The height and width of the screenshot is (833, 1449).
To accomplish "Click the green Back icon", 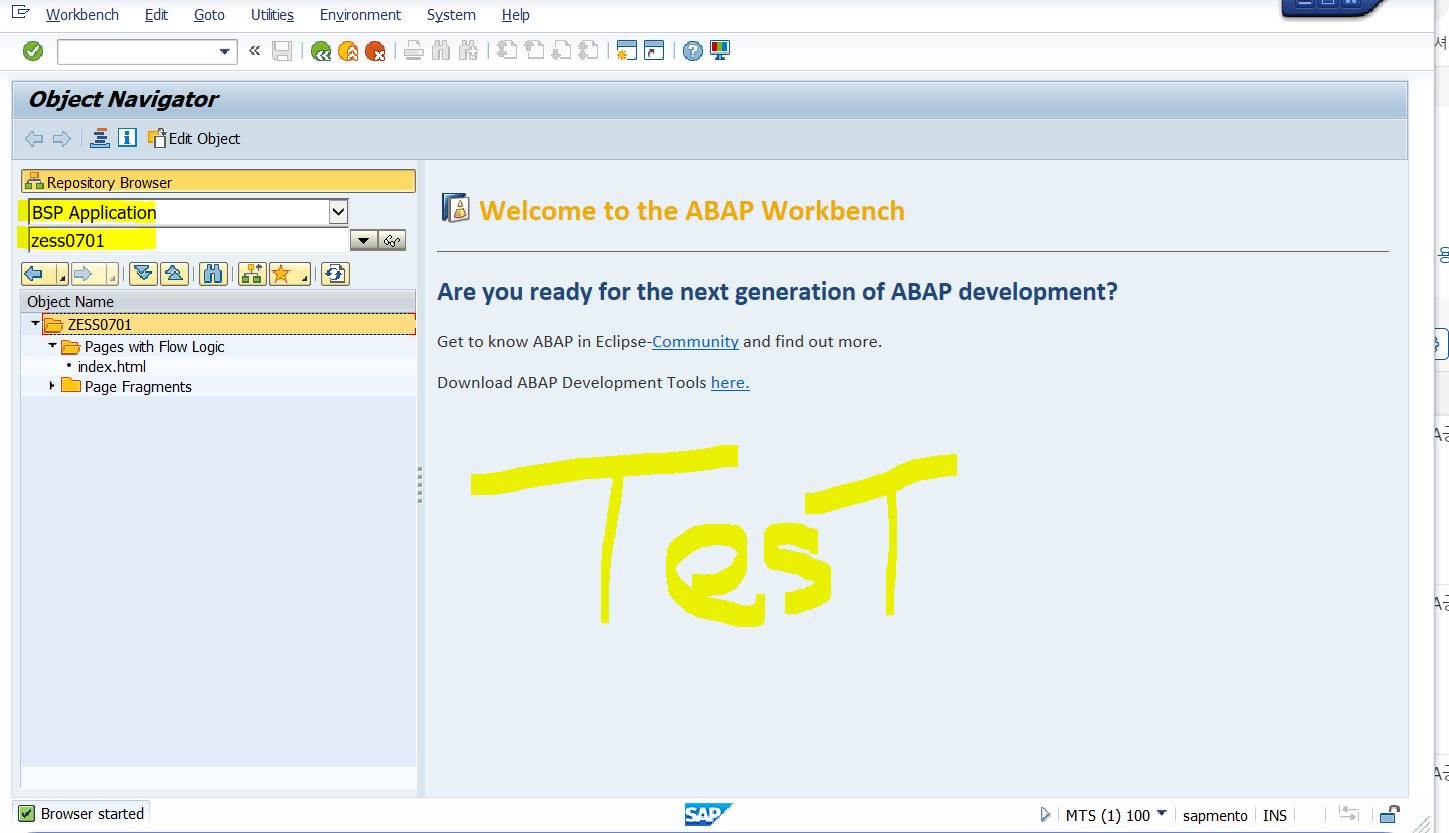I will coord(321,51).
